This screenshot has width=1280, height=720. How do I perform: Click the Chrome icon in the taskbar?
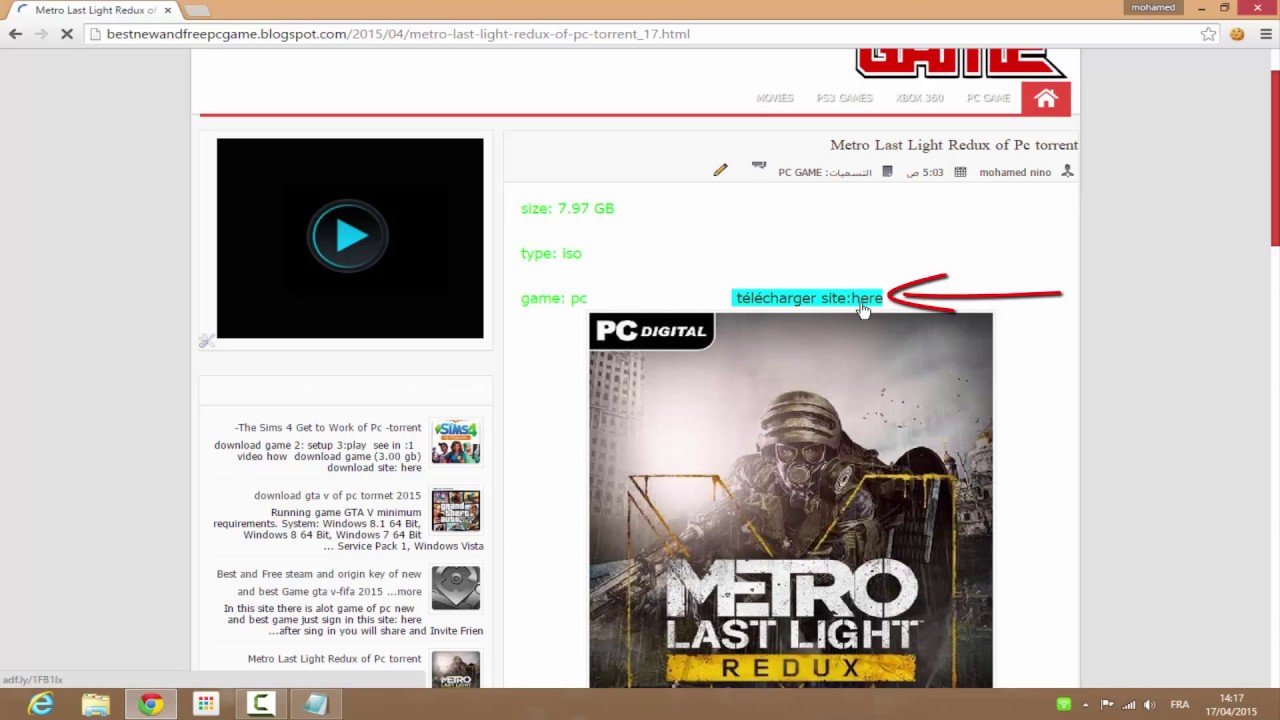151,704
